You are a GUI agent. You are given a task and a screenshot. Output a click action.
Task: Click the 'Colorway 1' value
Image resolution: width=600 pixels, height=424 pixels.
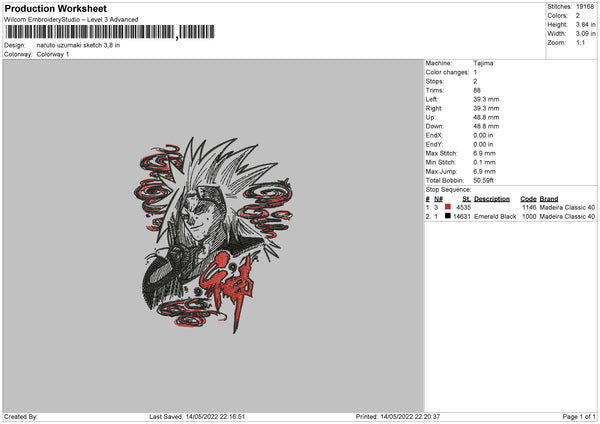[x=53, y=54]
